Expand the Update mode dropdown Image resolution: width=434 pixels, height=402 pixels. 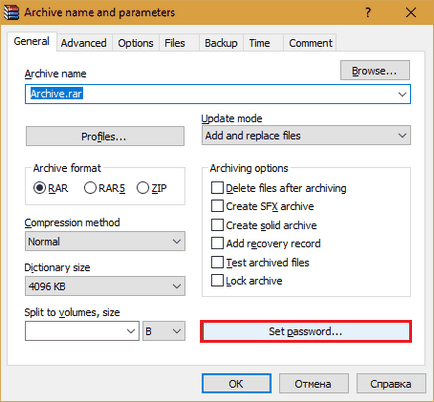[x=306, y=135]
